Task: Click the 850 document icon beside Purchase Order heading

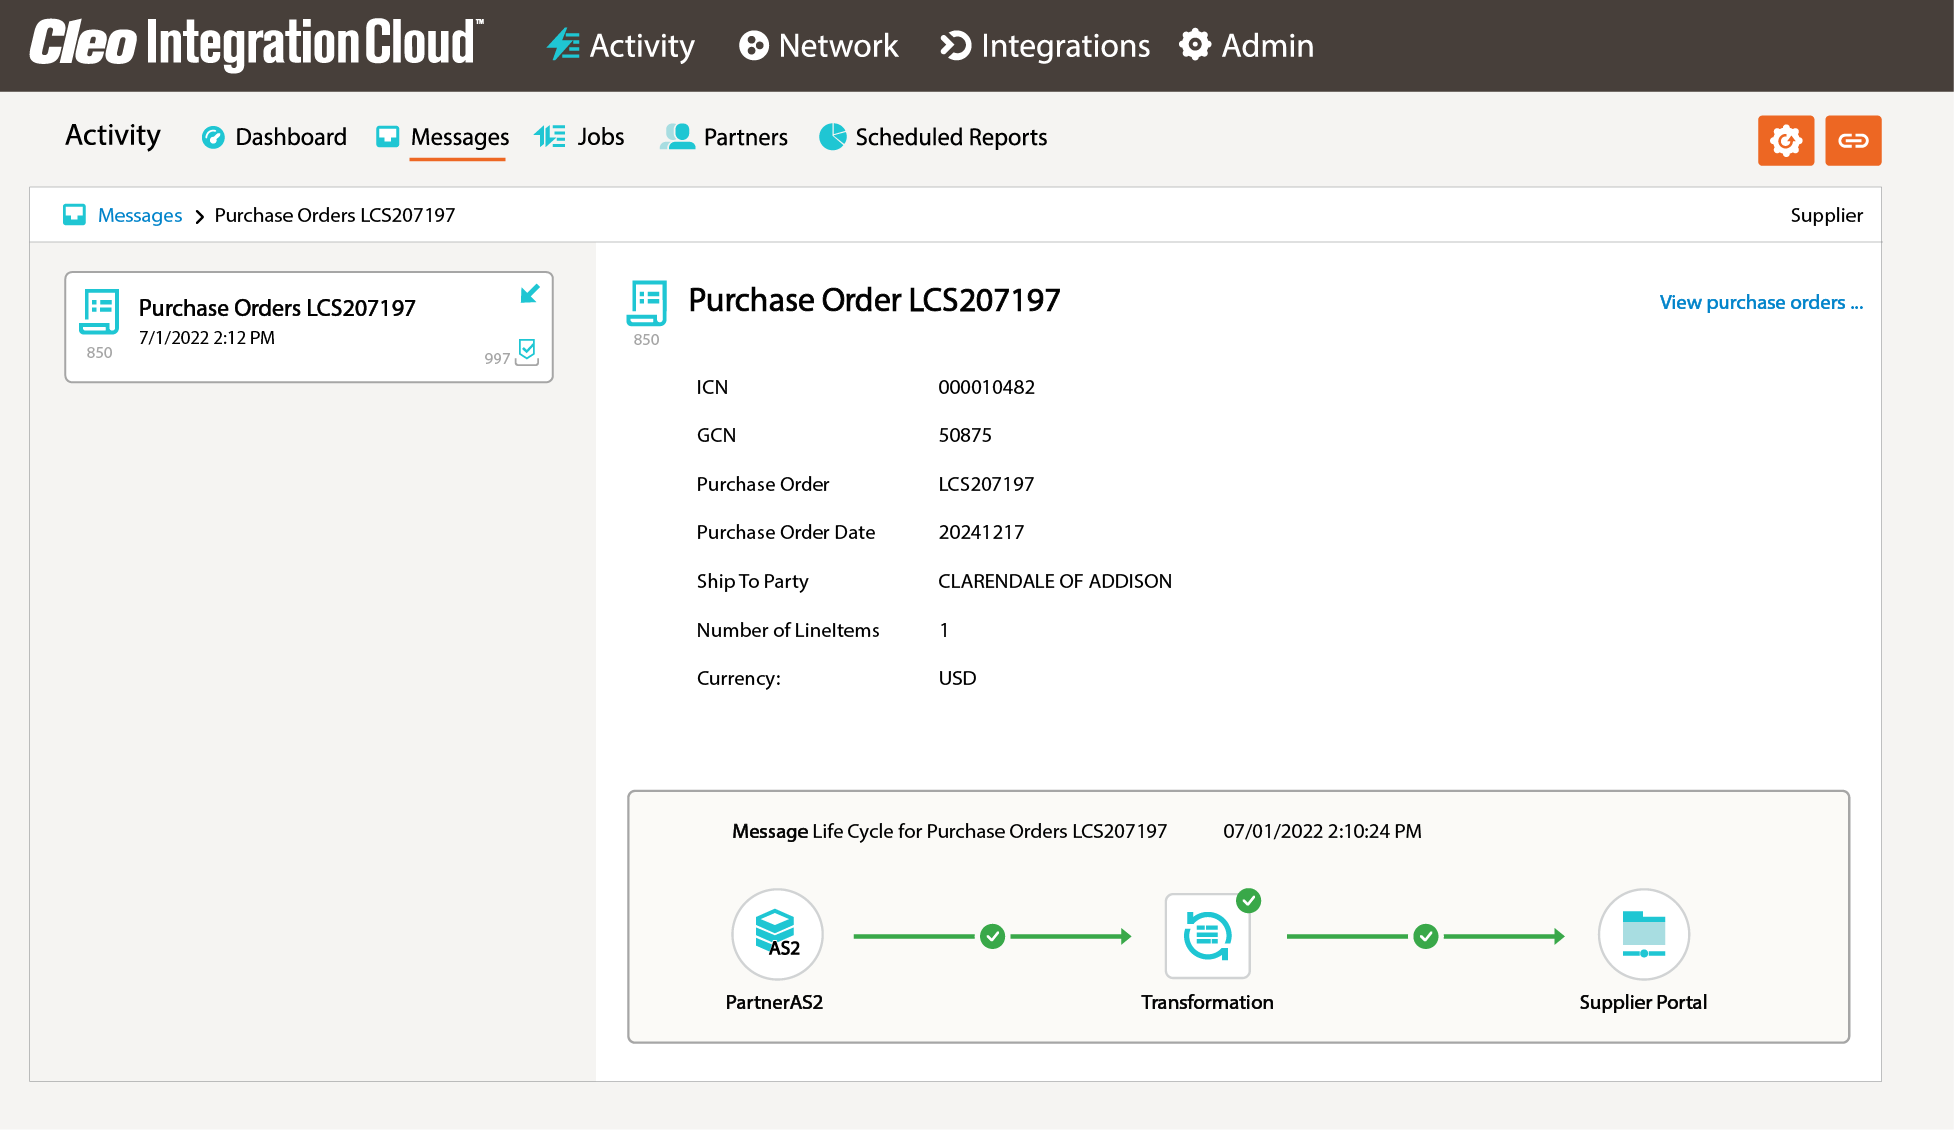Action: point(646,302)
